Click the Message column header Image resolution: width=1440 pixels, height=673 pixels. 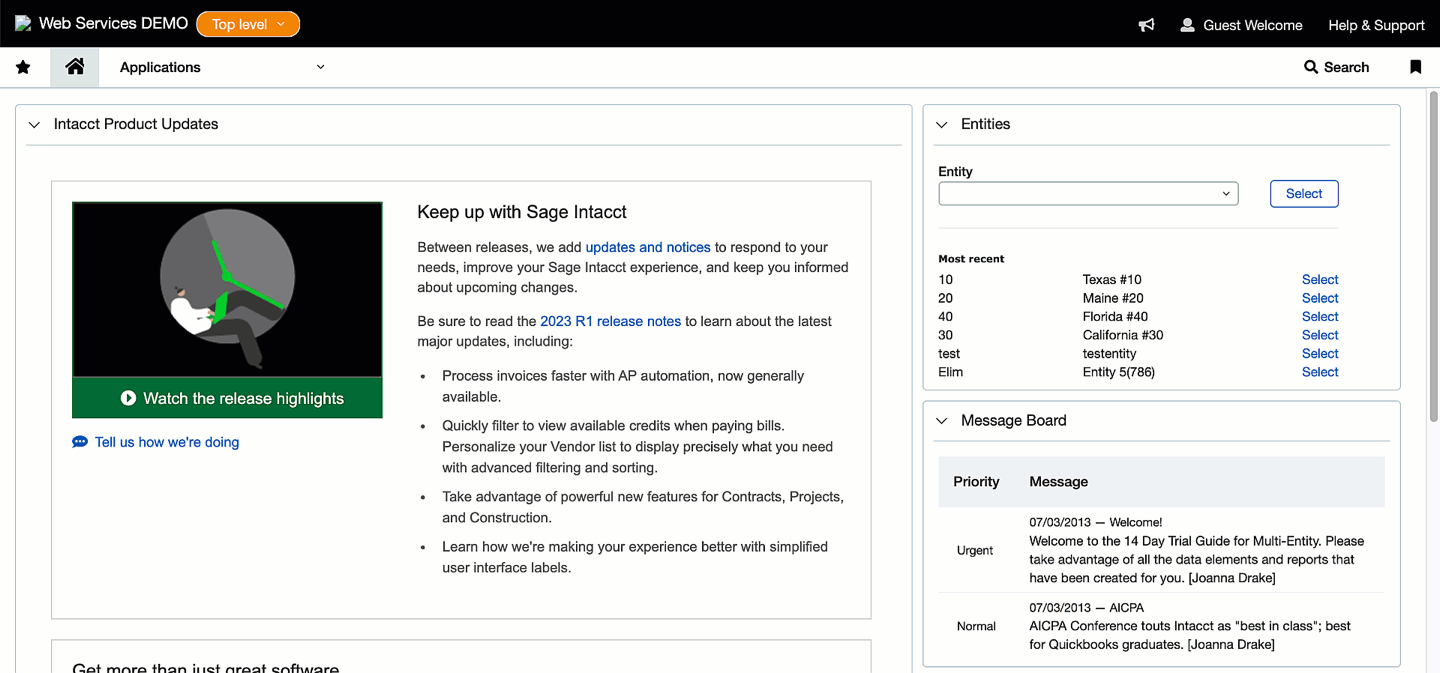click(x=1058, y=482)
